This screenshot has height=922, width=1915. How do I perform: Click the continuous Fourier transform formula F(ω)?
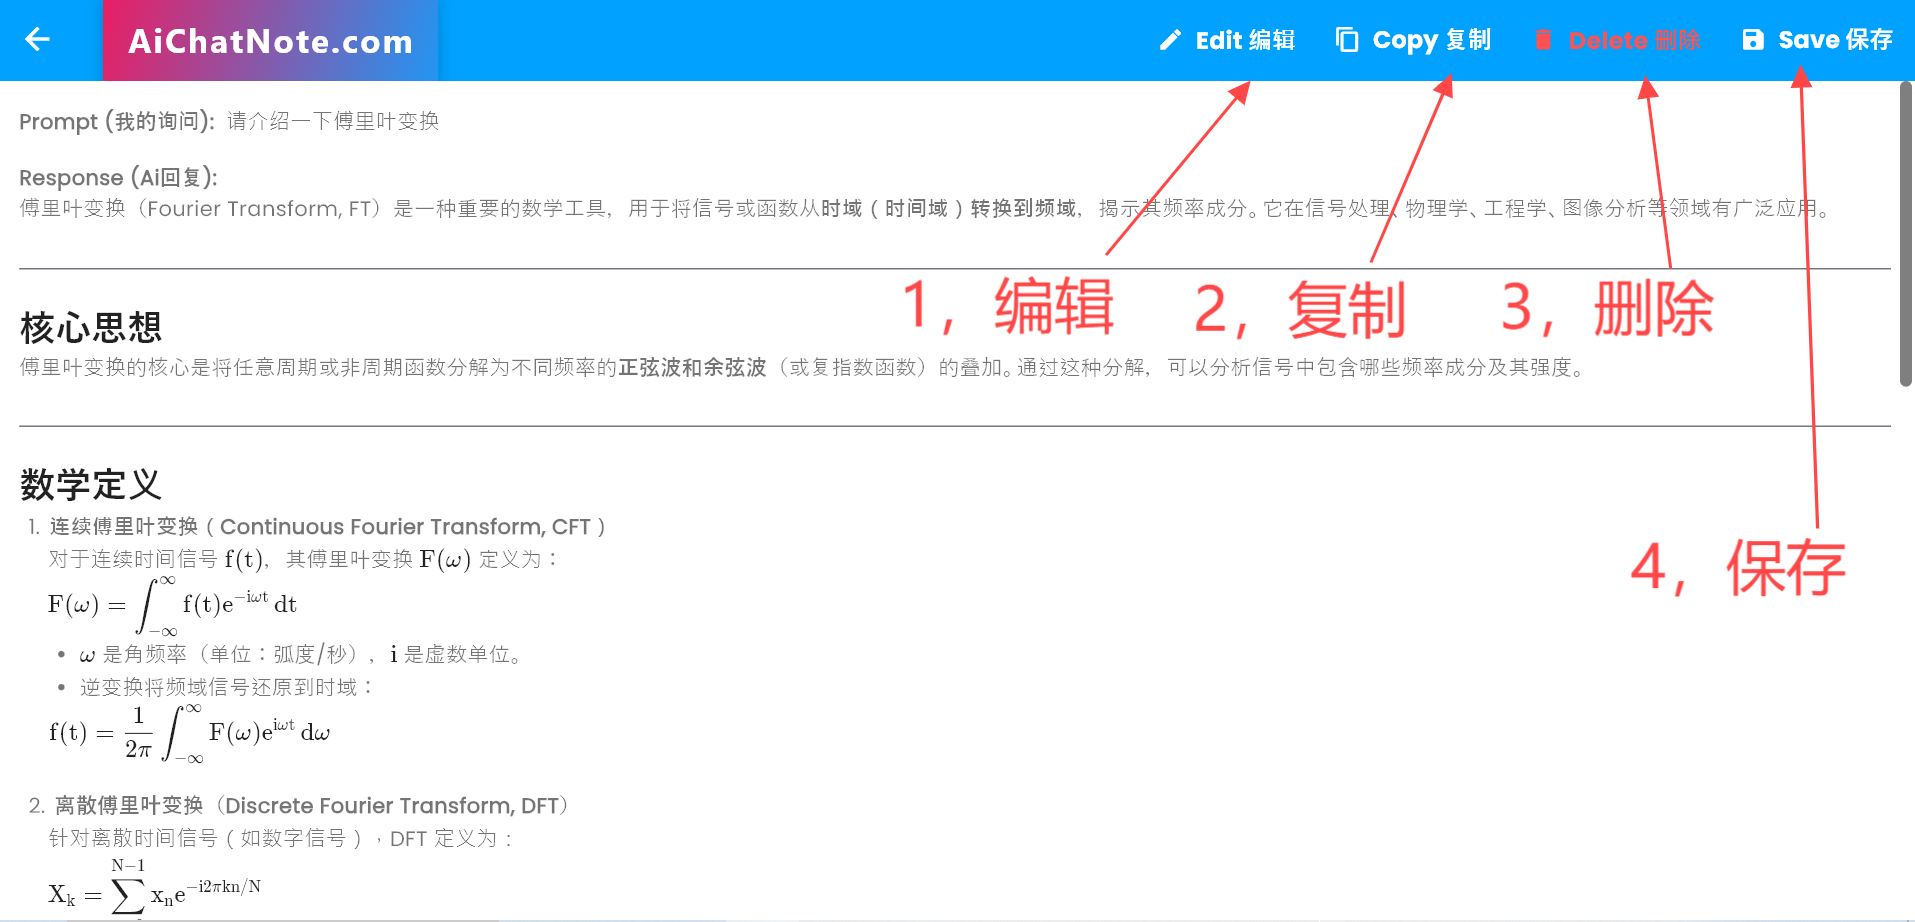pyautogui.click(x=172, y=604)
